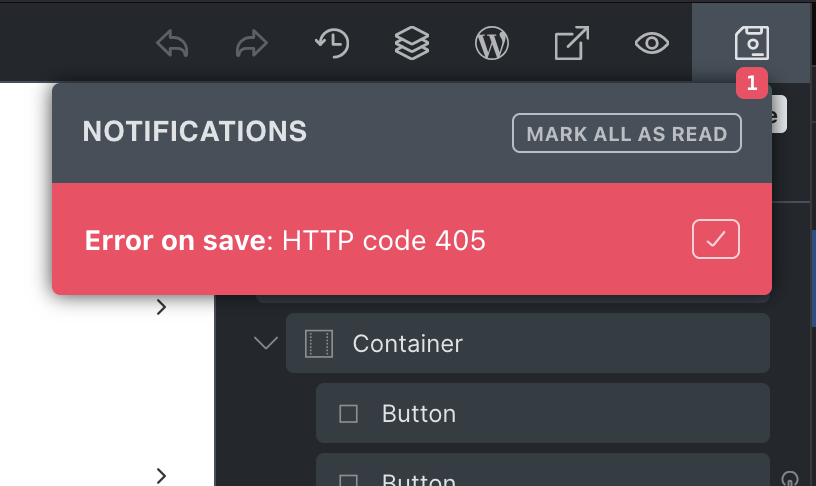Image resolution: width=816 pixels, height=486 pixels.
Task: Click the floppy disk save icon
Action: [751, 43]
